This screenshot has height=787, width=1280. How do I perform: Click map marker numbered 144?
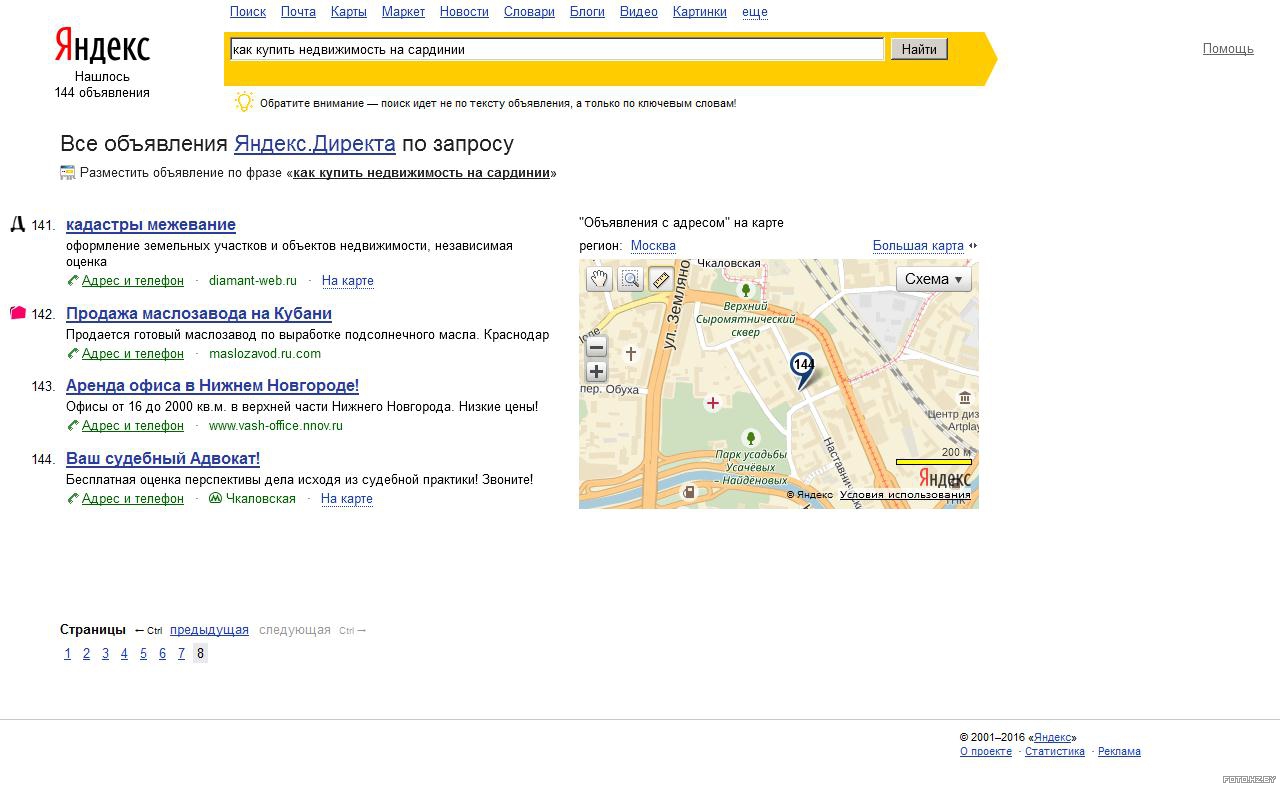click(802, 368)
